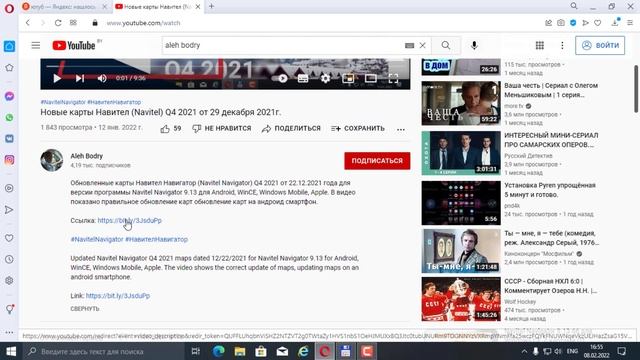Viewport: 640px width, 360px height.
Task: Seek on the video progress bar
Action: (x=225, y=66)
